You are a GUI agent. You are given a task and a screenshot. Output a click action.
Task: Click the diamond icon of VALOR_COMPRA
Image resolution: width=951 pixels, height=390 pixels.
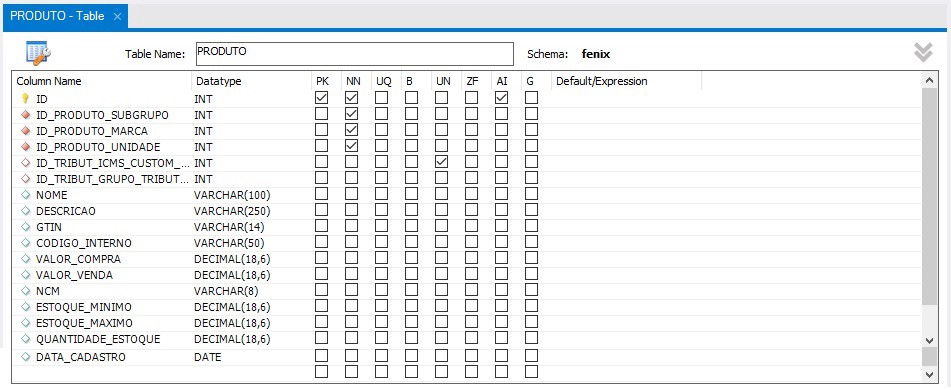(x=25, y=259)
